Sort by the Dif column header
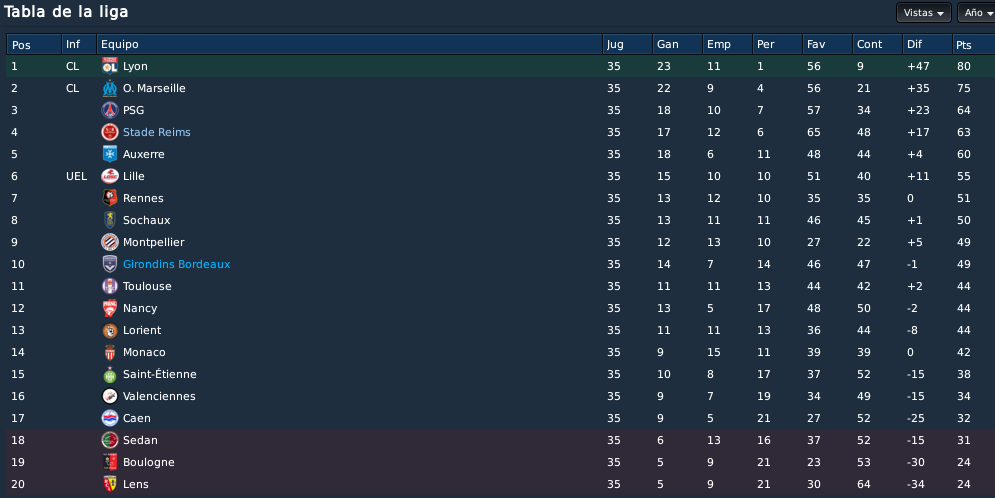 pyautogui.click(x=927, y=44)
